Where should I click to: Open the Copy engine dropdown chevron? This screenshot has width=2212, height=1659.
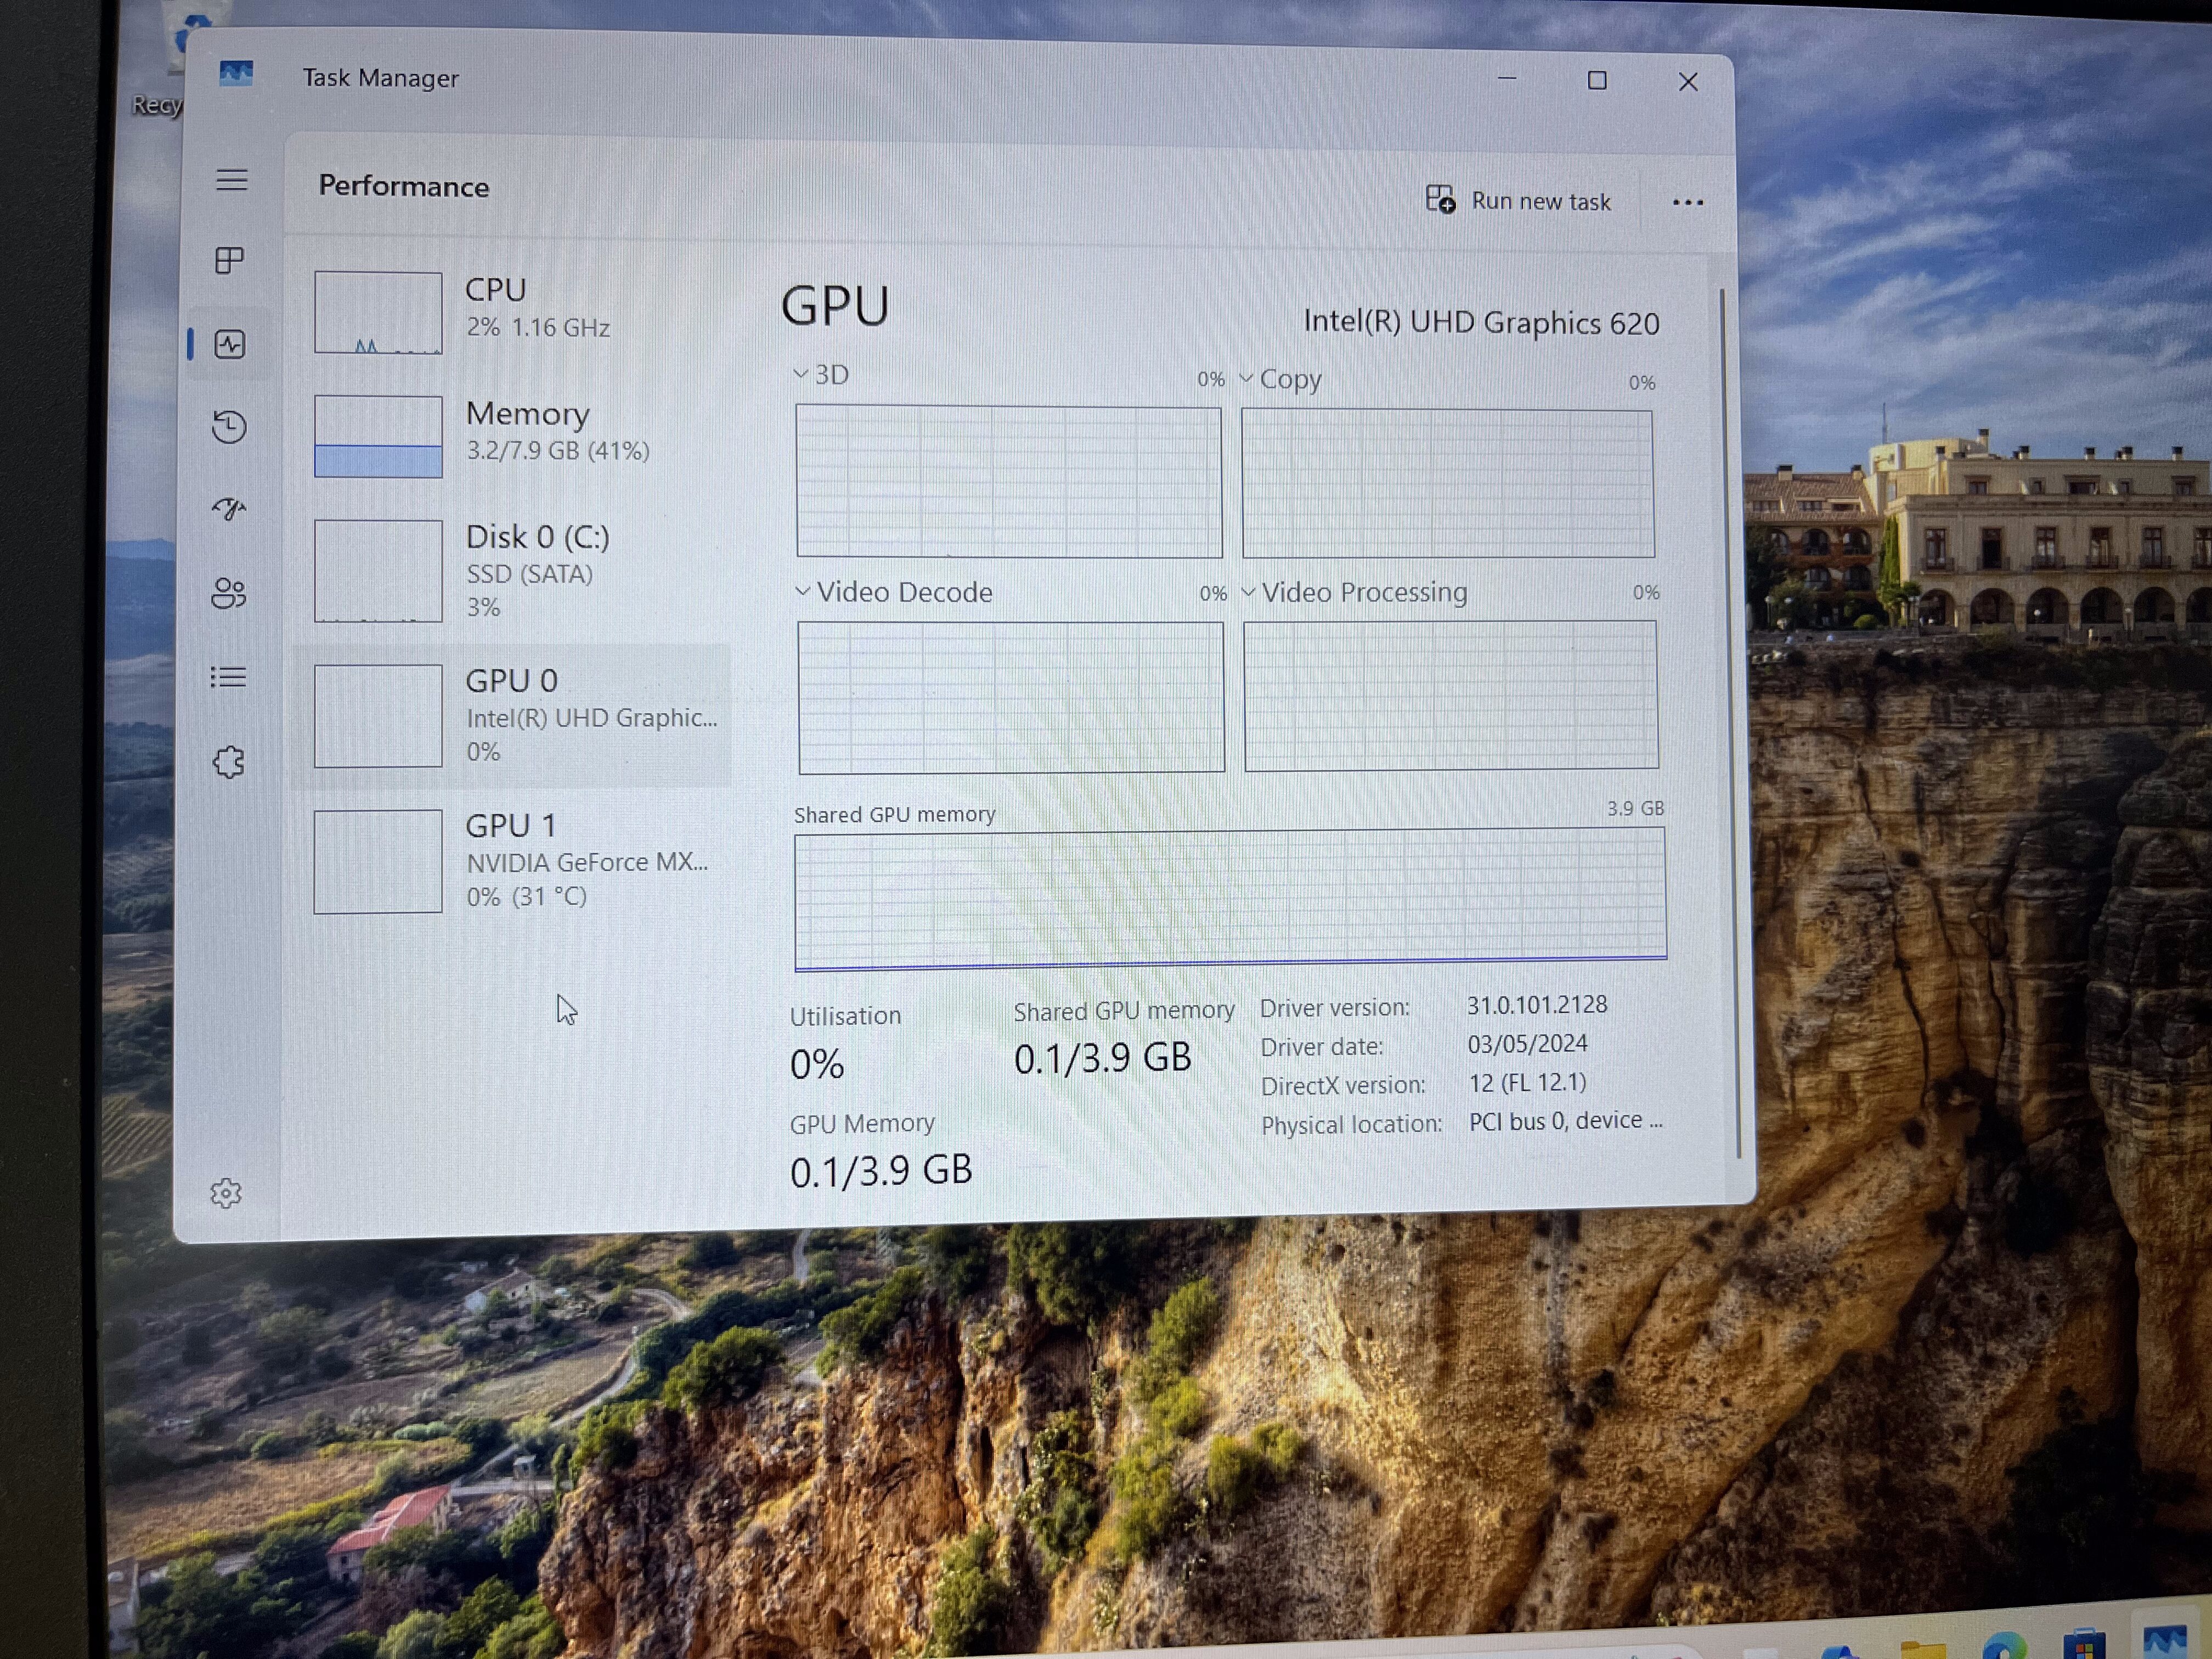pos(1246,379)
